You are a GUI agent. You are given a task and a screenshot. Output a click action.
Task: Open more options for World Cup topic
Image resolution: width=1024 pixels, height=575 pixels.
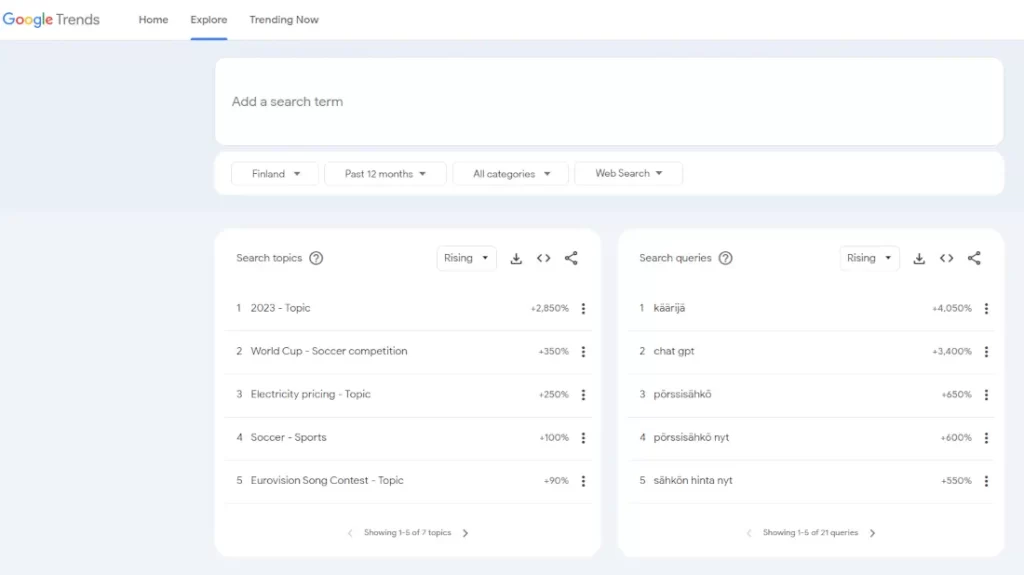pos(583,352)
